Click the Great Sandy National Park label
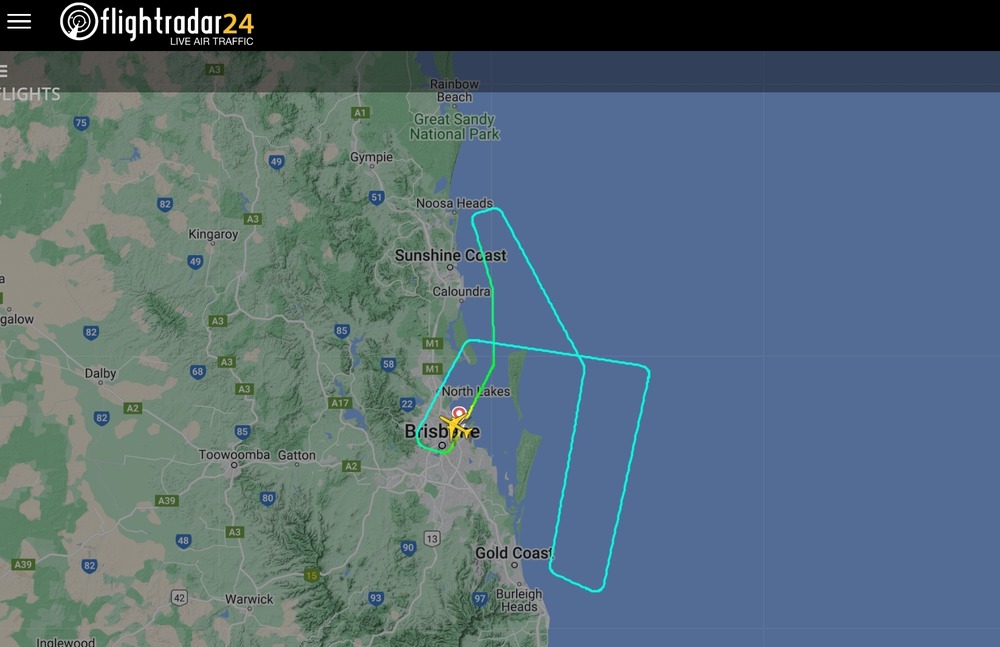The image size is (1000, 647). (x=455, y=126)
